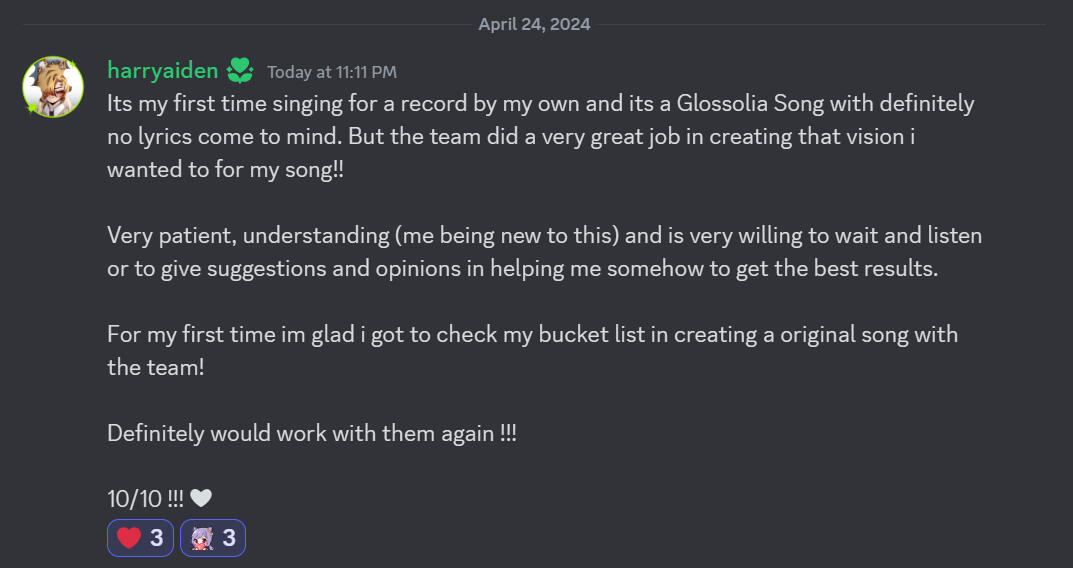Click the line starting "Very patient, understanding"
1073x568 pixels.
click(x=544, y=236)
